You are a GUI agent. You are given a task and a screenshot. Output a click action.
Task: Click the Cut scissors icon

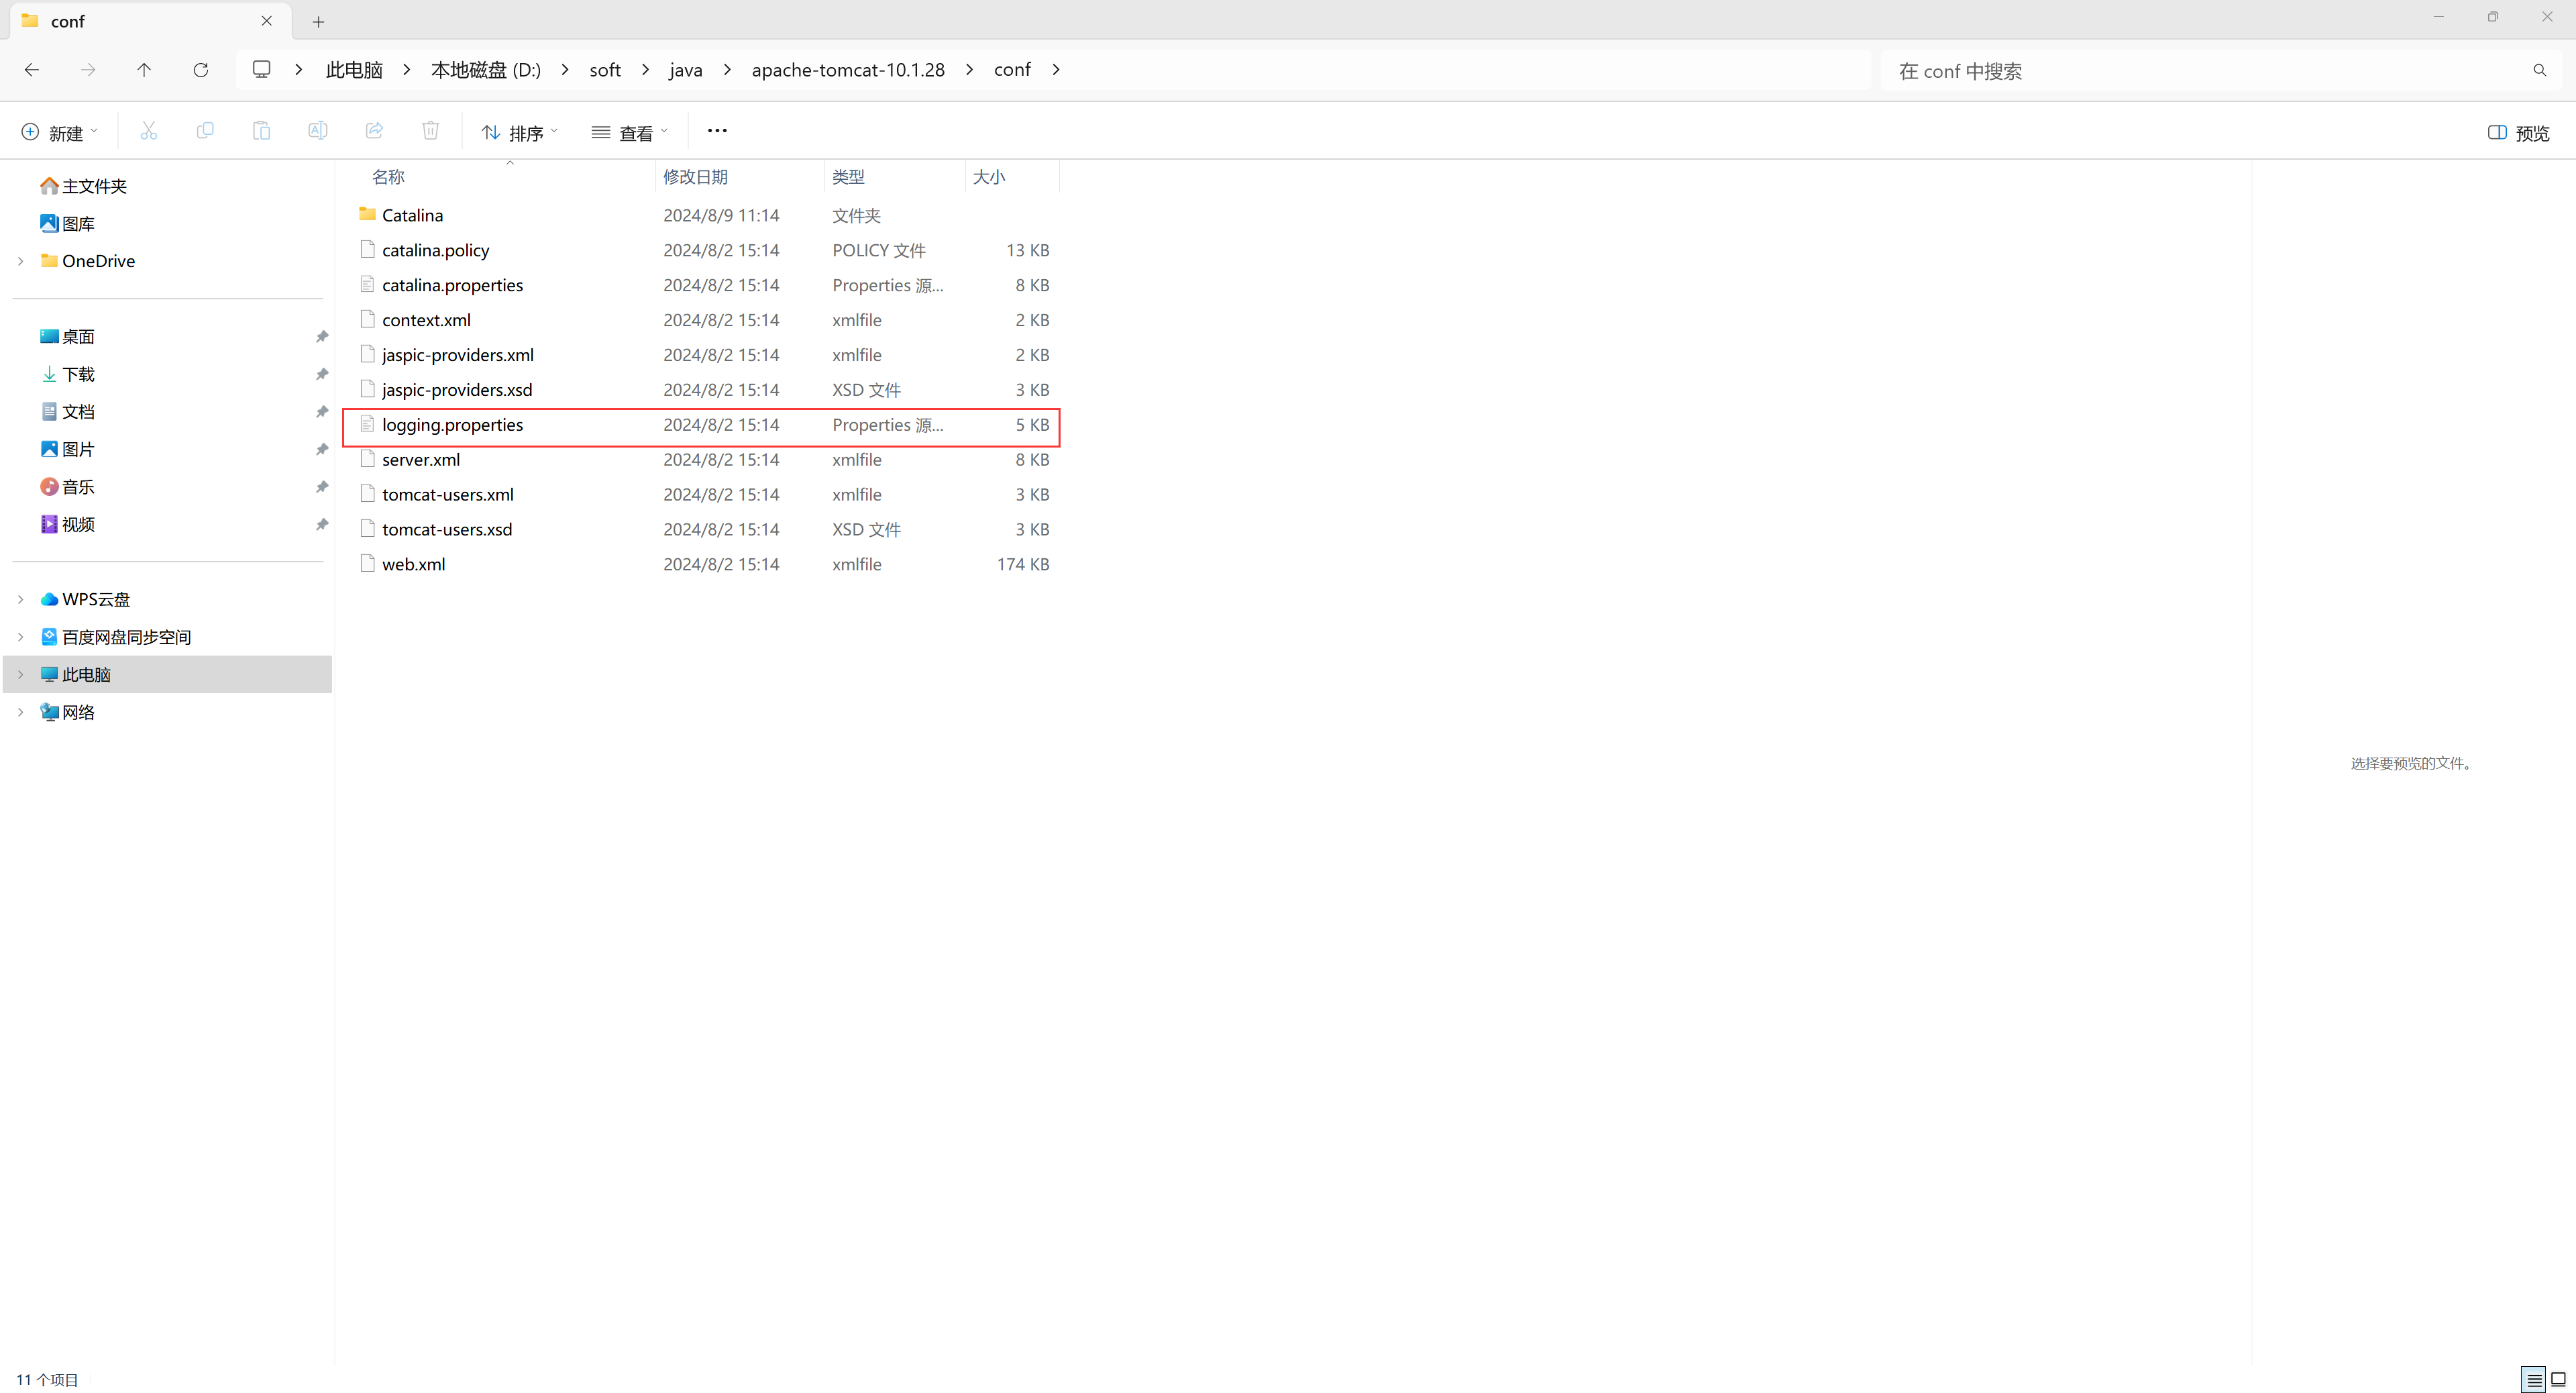coord(148,131)
